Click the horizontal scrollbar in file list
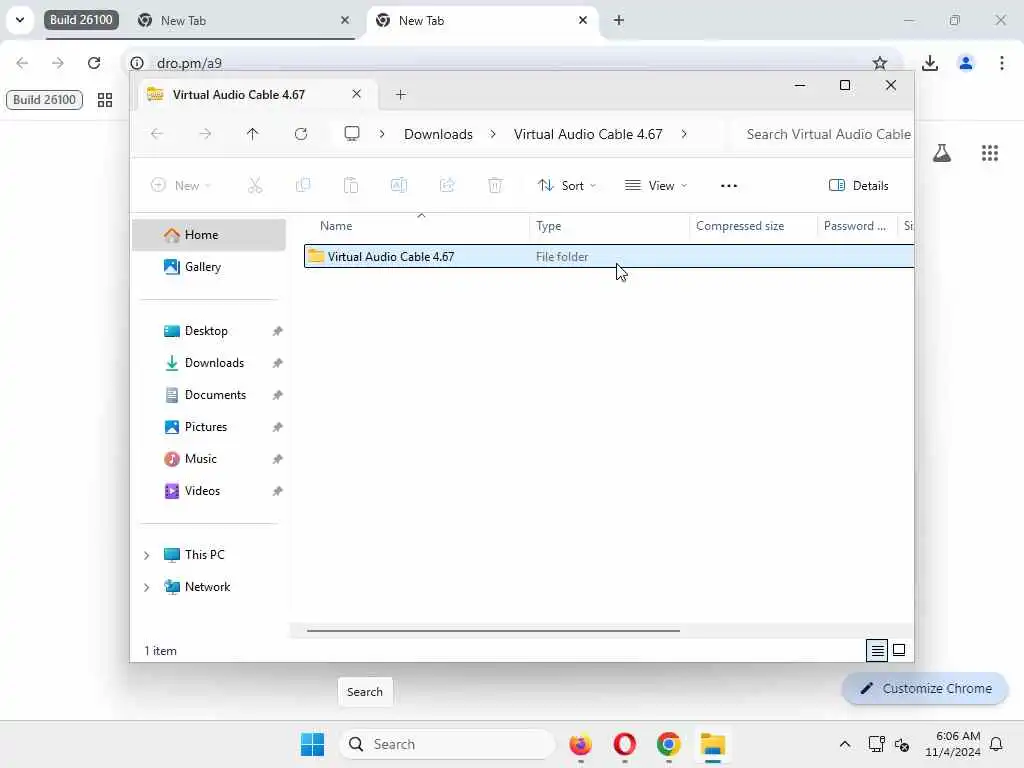 pos(493,631)
